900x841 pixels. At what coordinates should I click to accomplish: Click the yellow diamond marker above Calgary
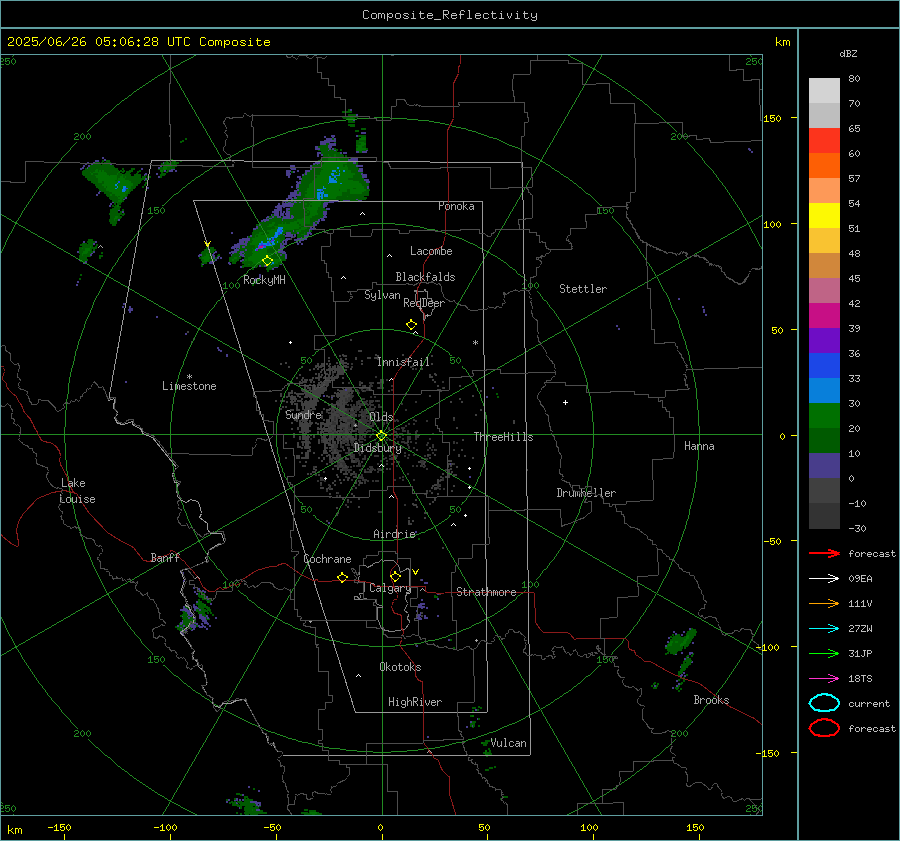pyautogui.click(x=395, y=576)
